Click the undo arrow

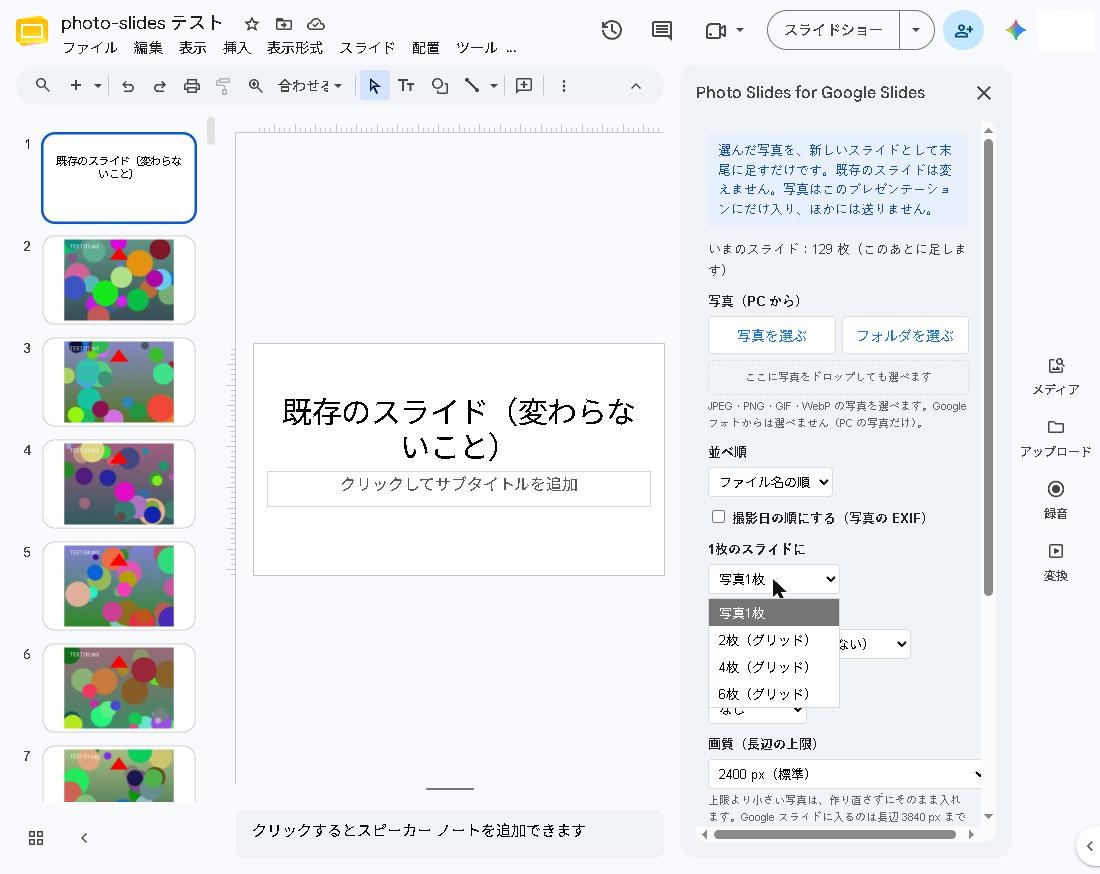128,86
